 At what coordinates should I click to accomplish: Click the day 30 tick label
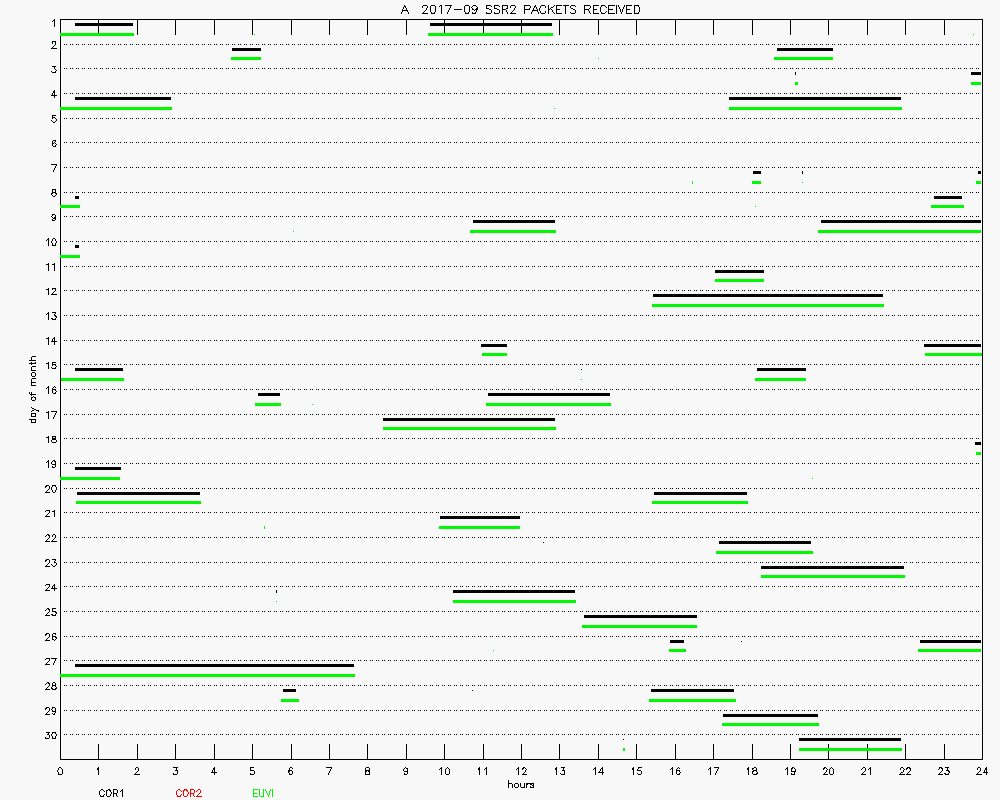pos(48,735)
